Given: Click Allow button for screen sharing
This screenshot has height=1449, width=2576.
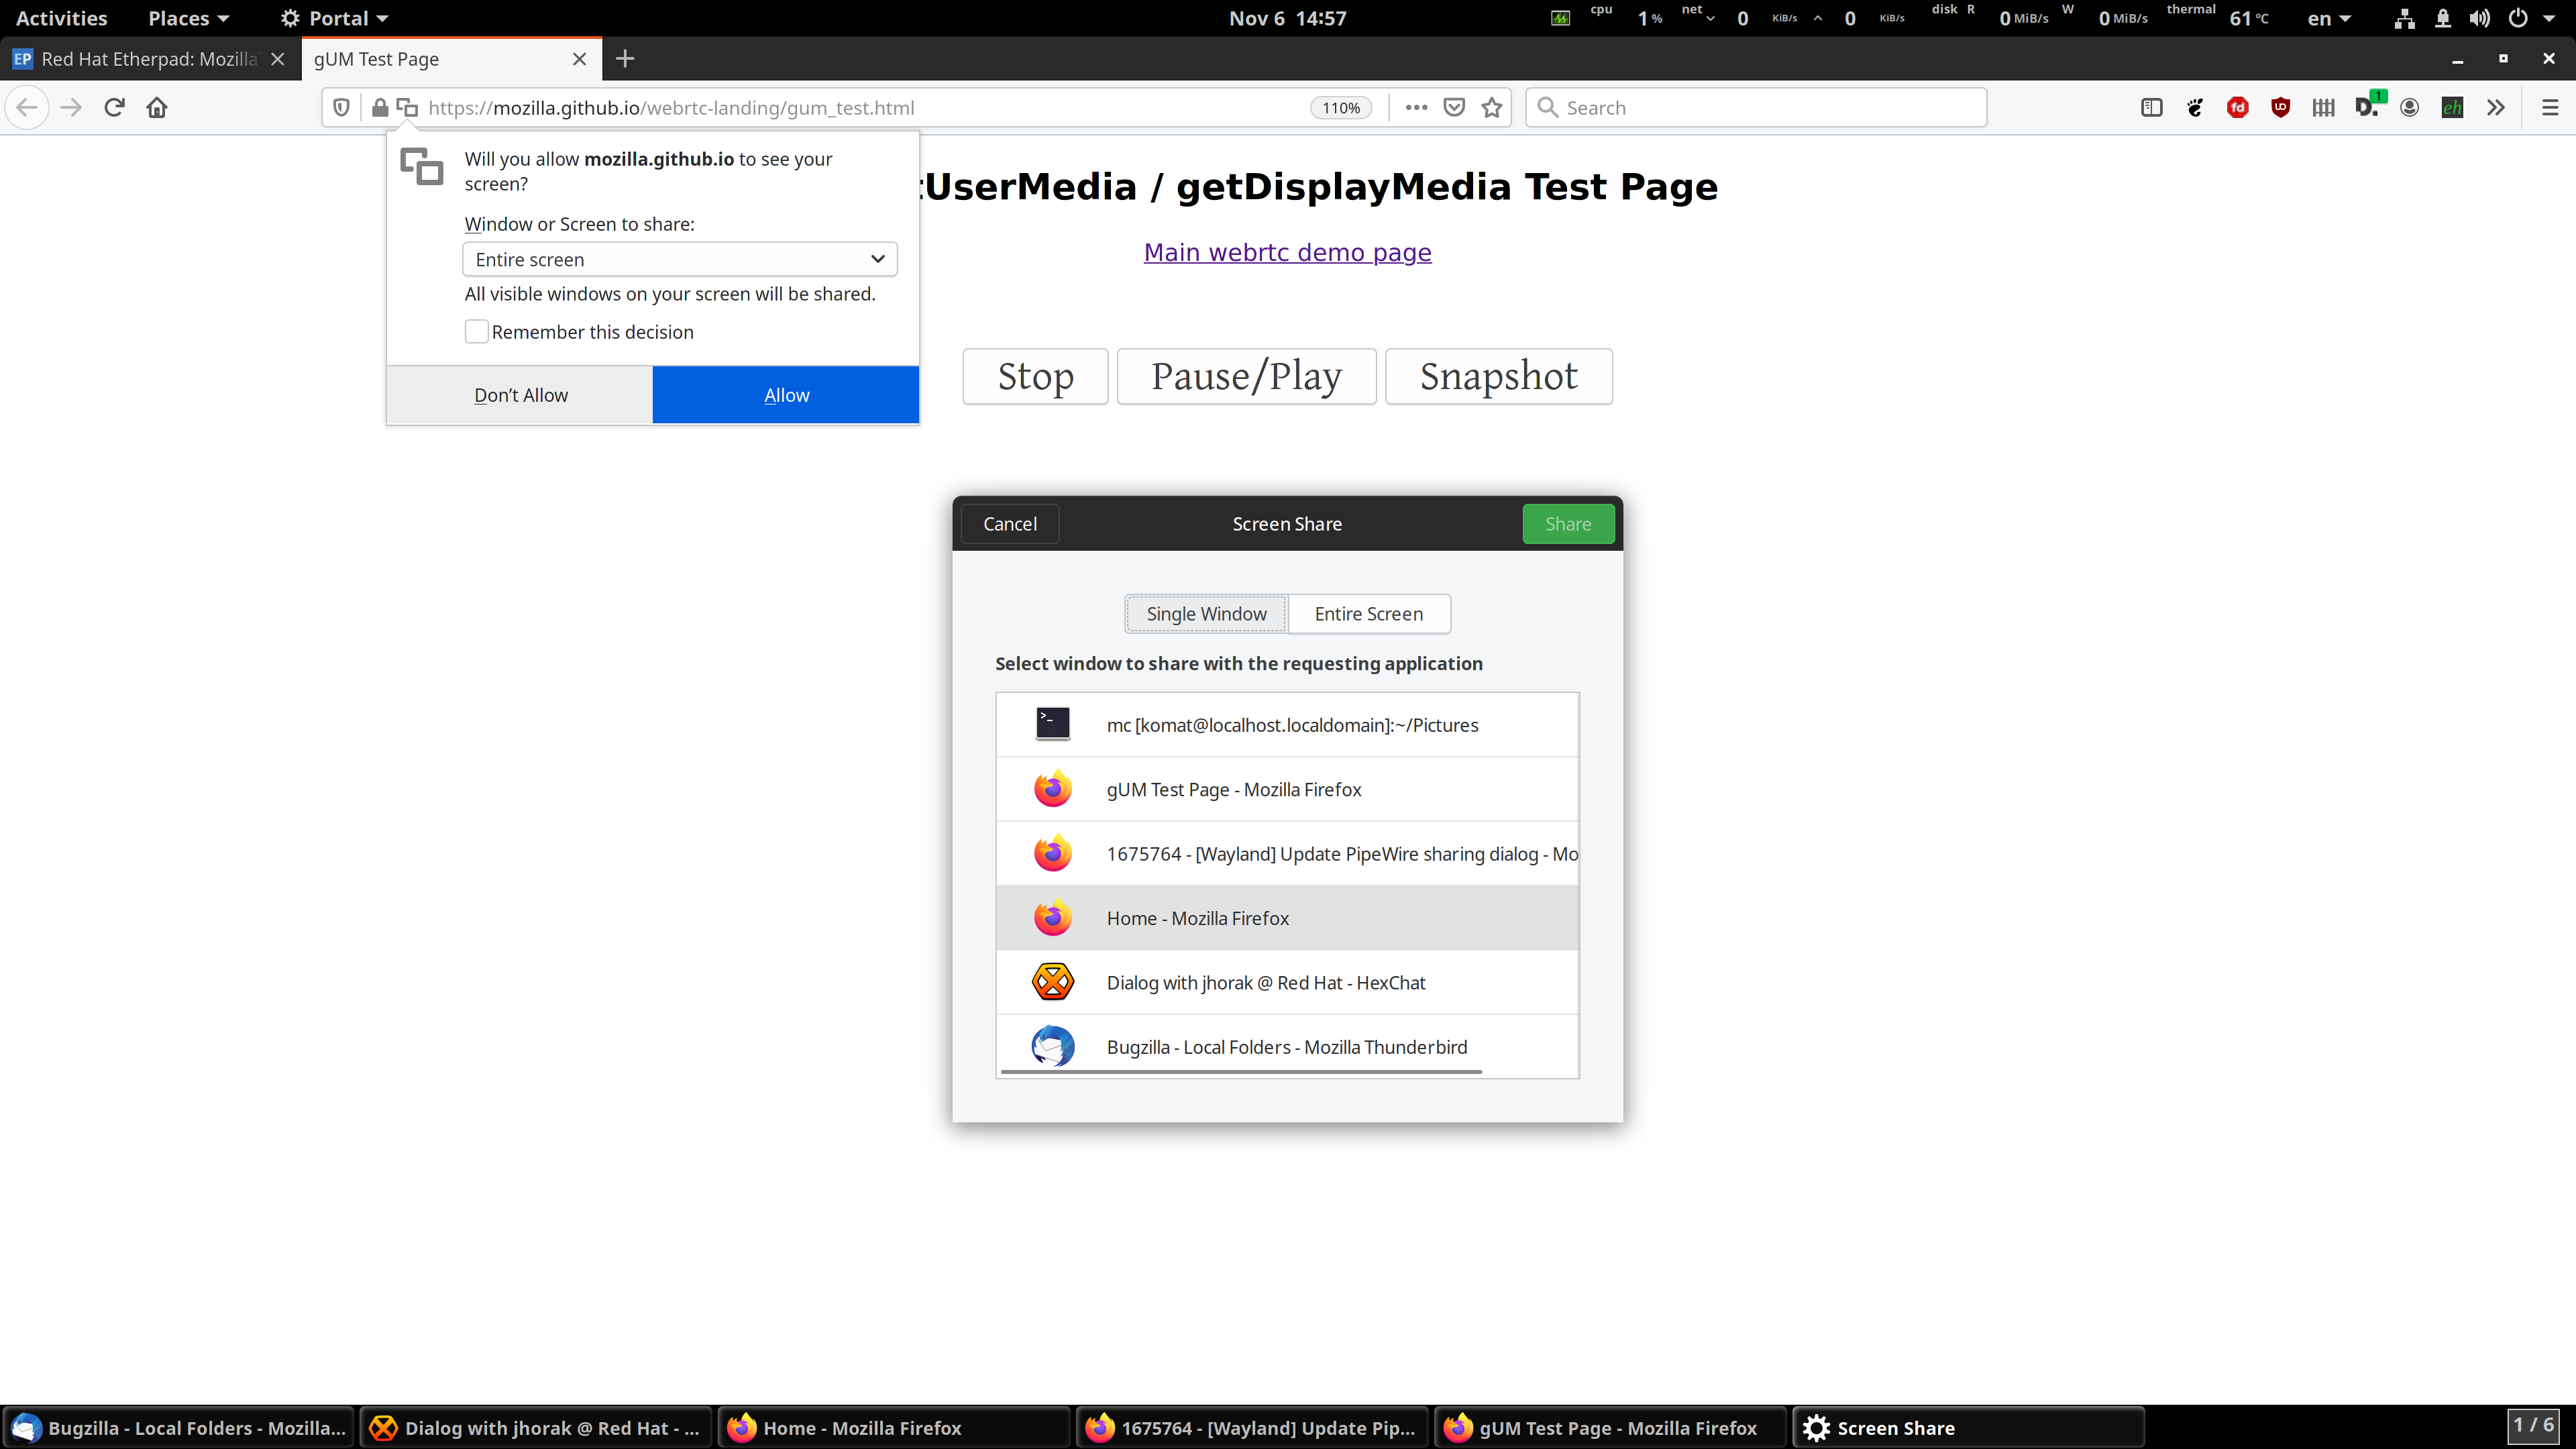Looking at the screenshot, I should pos(786,392).
